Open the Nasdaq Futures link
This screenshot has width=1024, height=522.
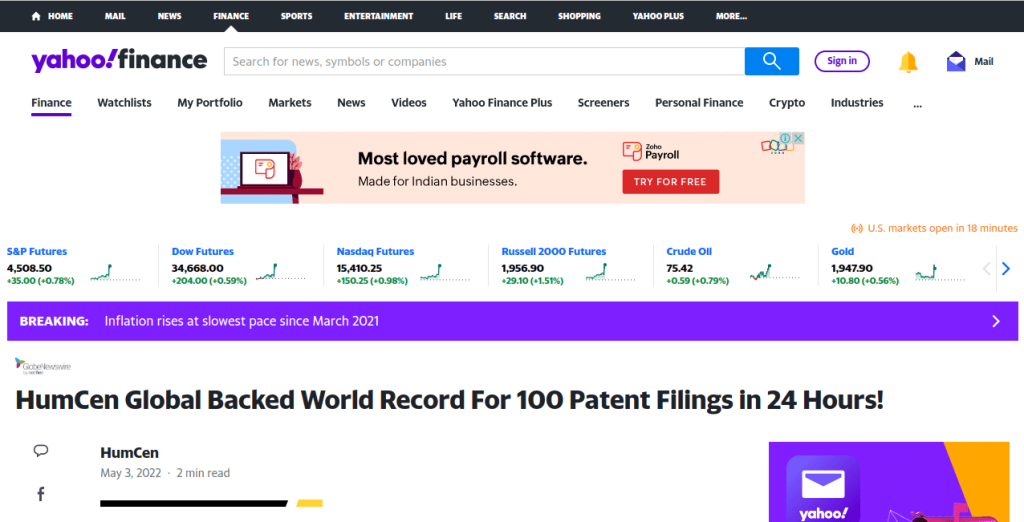pyautogui.click(x=376, y=252)
